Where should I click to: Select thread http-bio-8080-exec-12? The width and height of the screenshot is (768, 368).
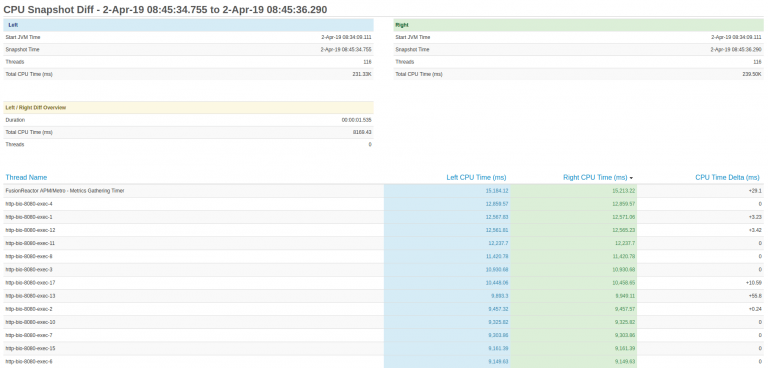click(30, 230)
